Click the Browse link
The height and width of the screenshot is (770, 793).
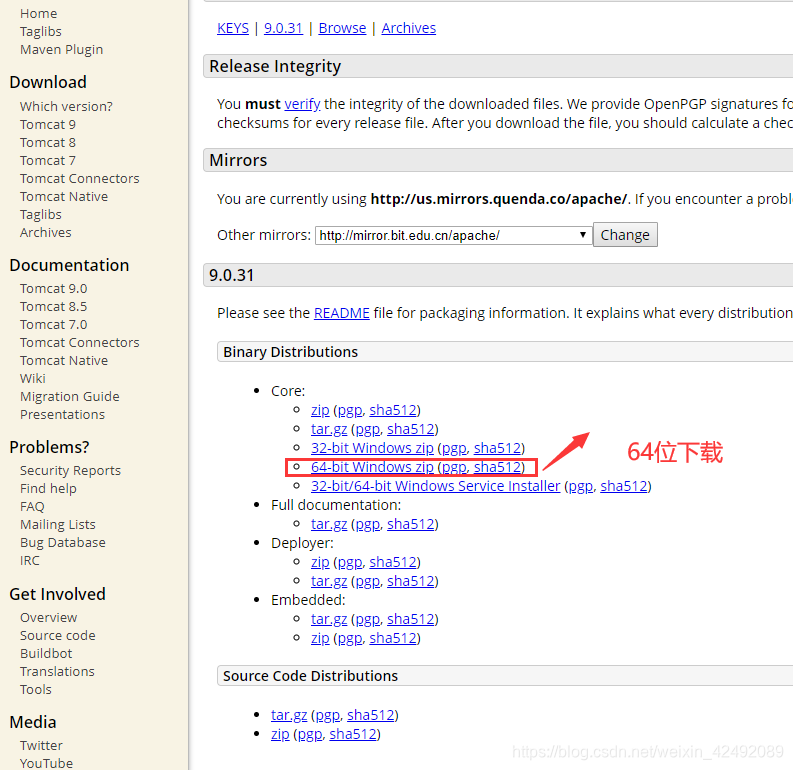pyautogui.click(x=342, y=28)
